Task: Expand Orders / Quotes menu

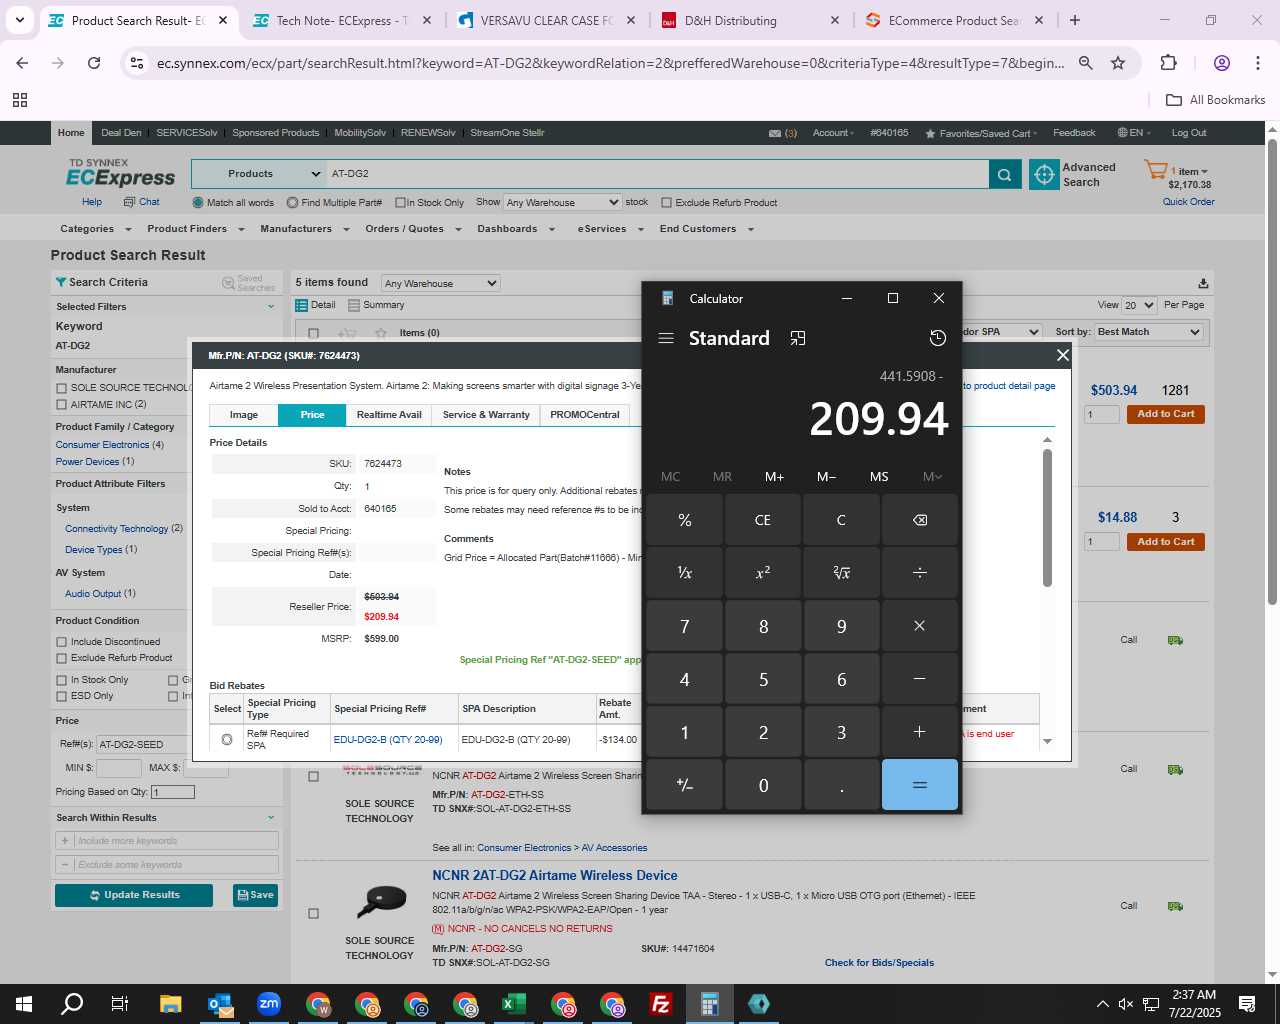Action: click(413, 229)
